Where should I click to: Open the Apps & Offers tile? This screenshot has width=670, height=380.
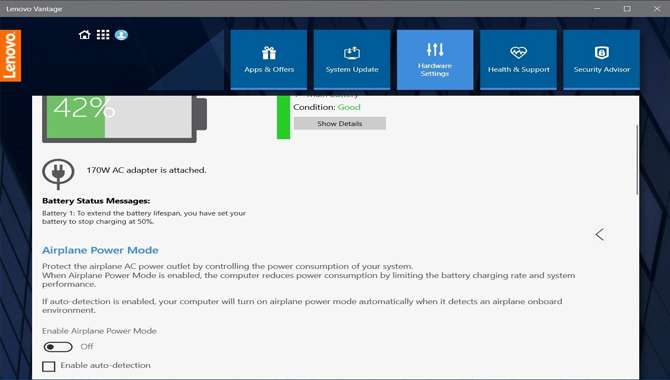click(x=269, y=59)
